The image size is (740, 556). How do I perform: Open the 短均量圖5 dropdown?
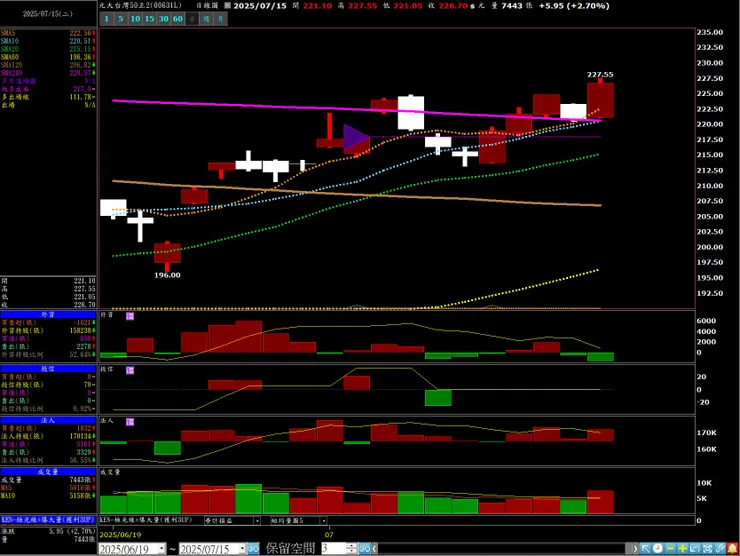click(323, 521)
